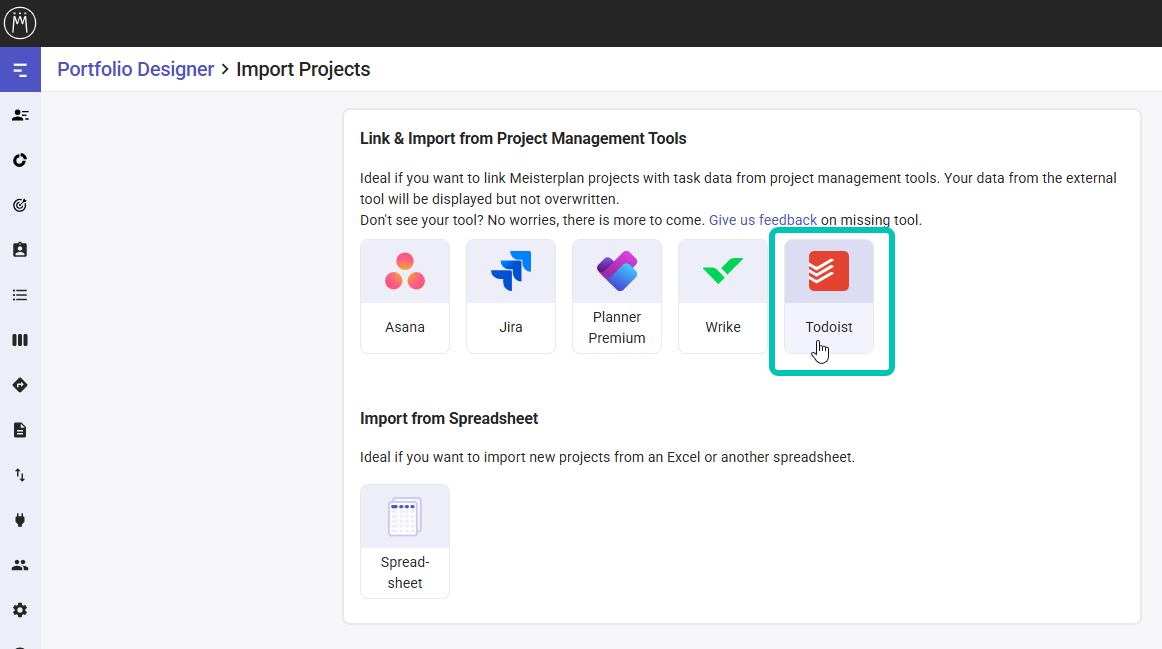Open the board columns sidebar icon
1162x649 pixels.
20,340
